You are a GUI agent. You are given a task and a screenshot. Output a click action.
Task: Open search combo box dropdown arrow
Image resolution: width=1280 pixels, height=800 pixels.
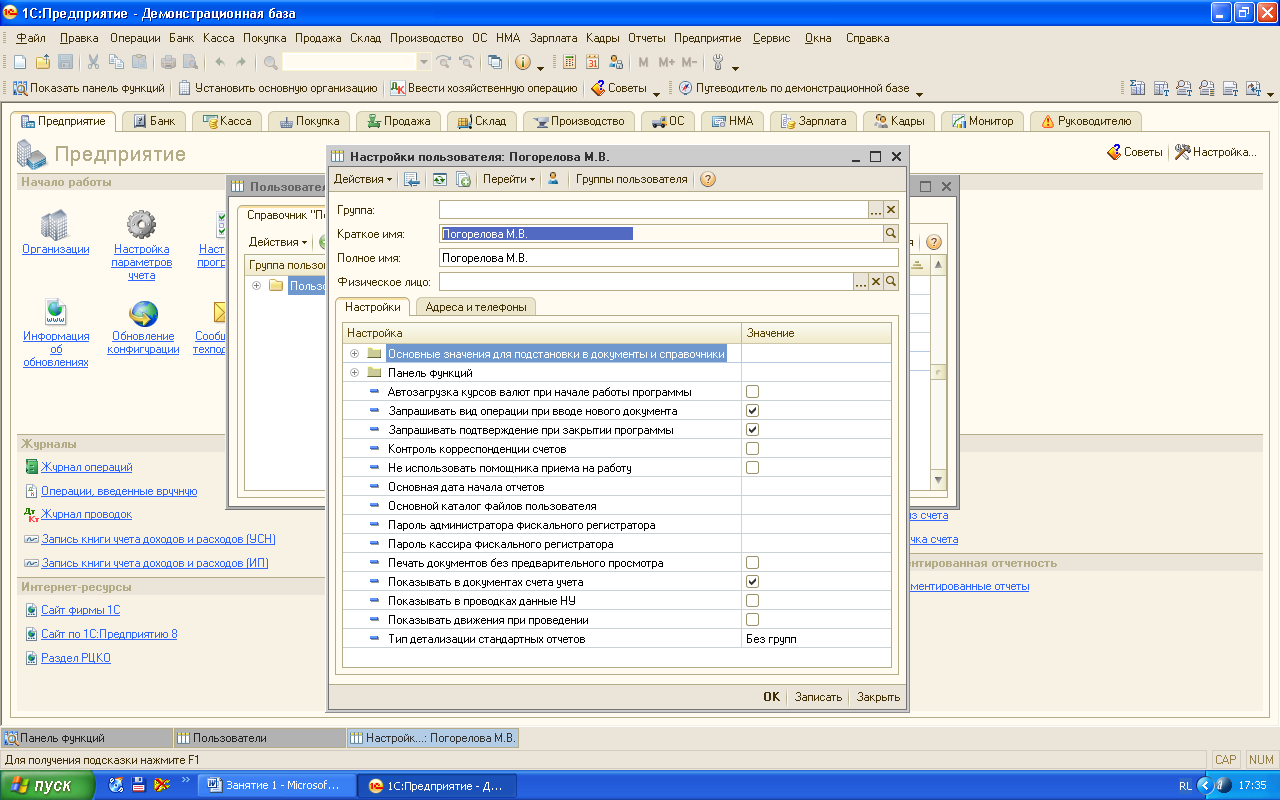423,62
